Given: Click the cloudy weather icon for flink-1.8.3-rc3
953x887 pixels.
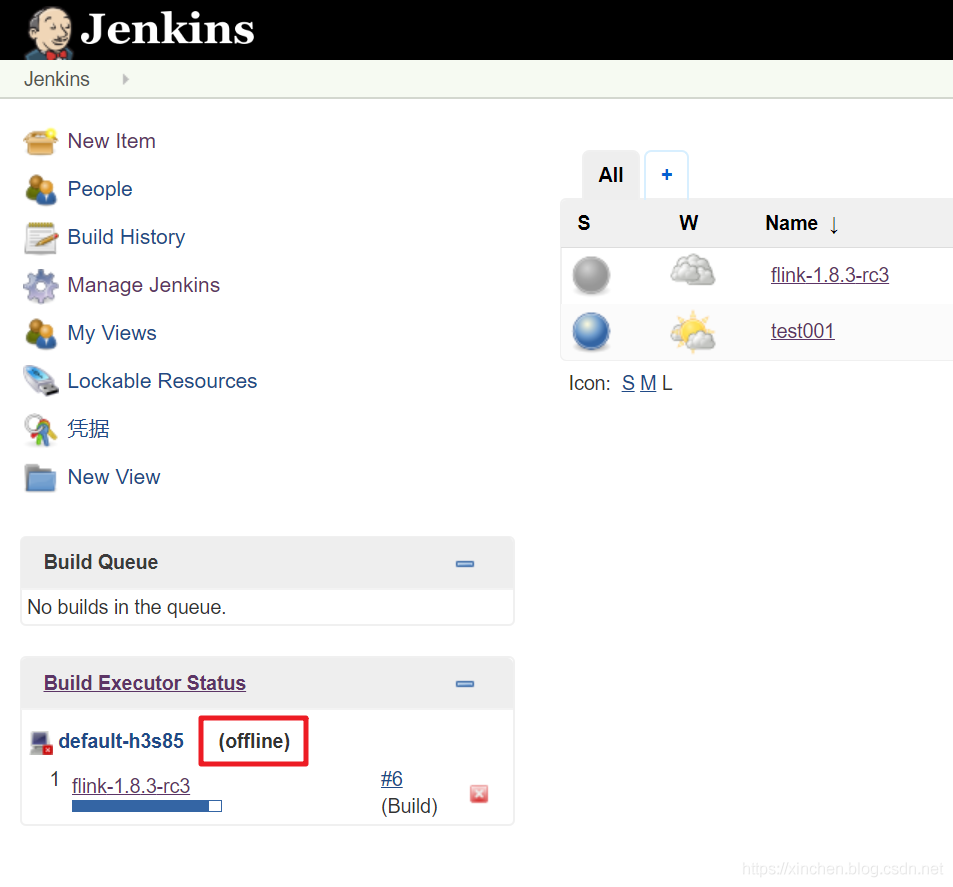Looking at the screenshot, I should click(x=692, y=271).
